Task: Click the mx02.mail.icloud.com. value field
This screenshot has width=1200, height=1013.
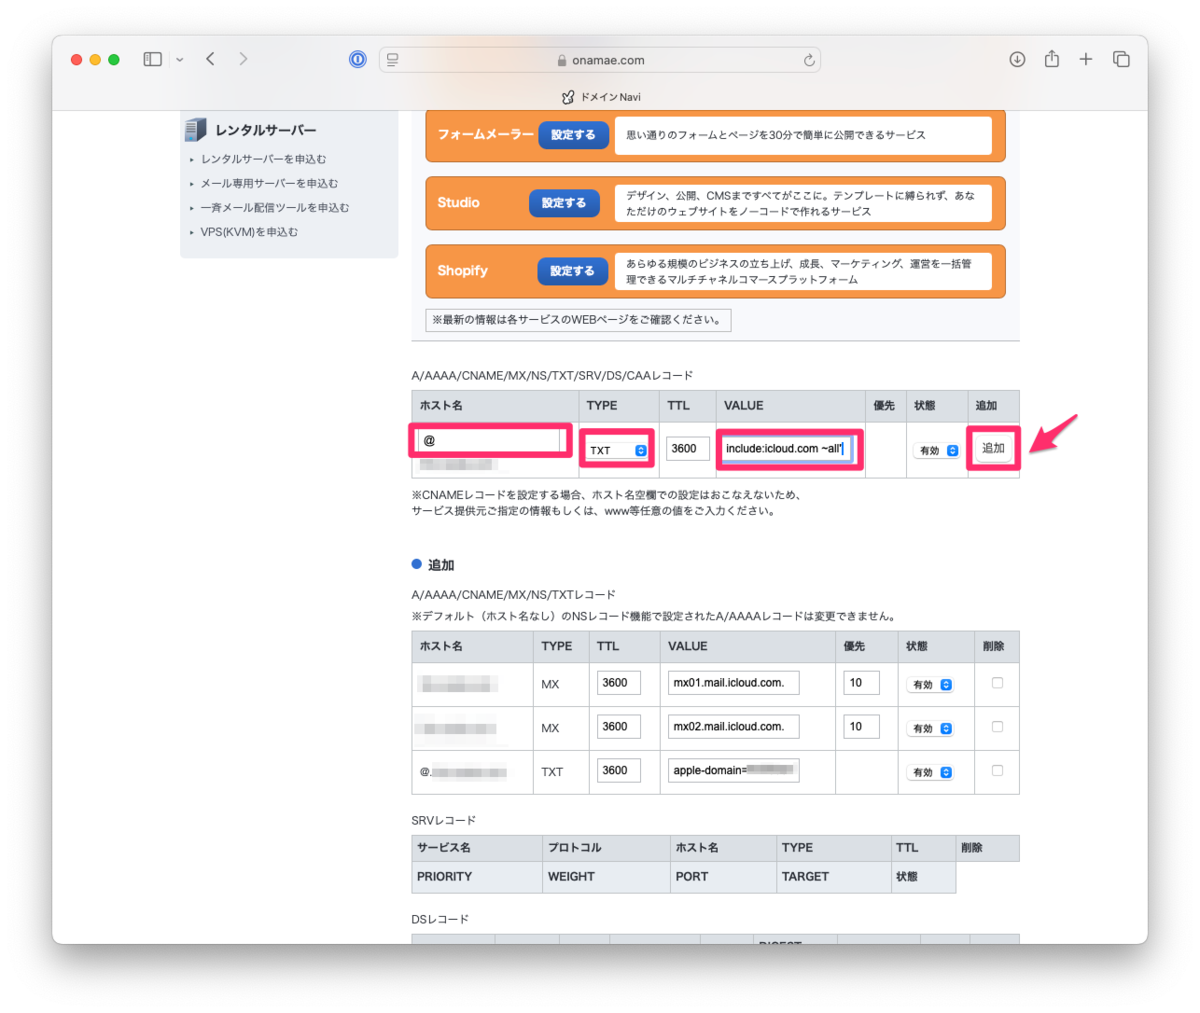Action: pyautogui.click(x=734, y=727)
